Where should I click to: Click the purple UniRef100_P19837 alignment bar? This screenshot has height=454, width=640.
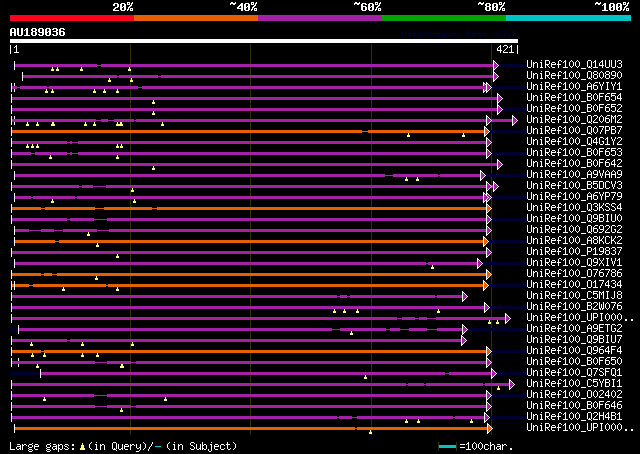250,253
